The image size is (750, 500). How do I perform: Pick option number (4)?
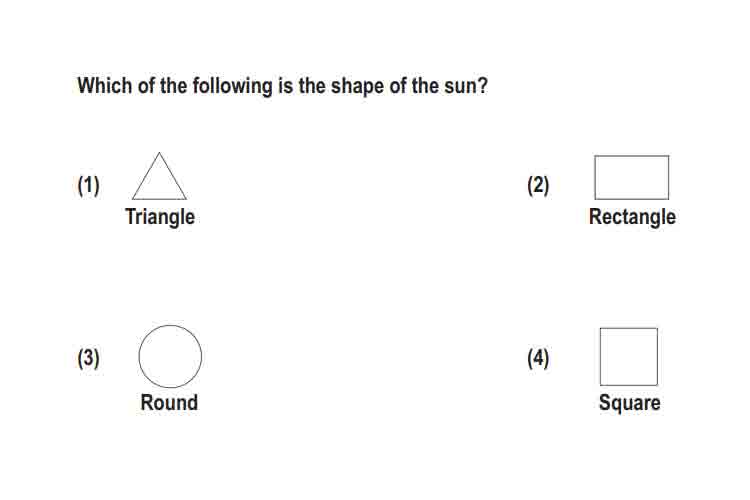pyautogui.click(x=538, y=358)
